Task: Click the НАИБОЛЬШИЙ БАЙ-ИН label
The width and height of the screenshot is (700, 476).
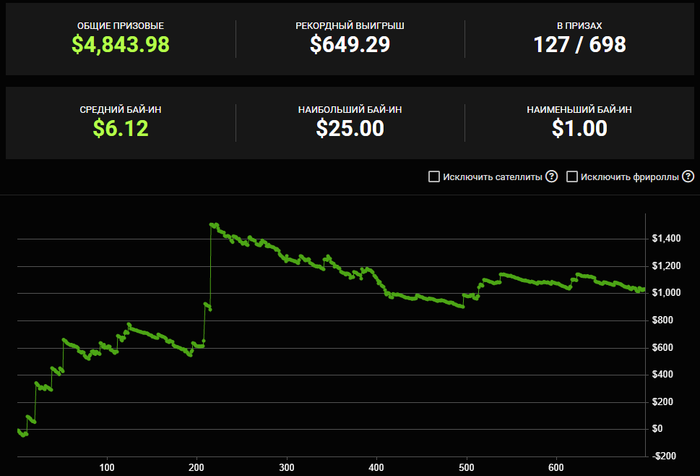Action: [350, 110]
